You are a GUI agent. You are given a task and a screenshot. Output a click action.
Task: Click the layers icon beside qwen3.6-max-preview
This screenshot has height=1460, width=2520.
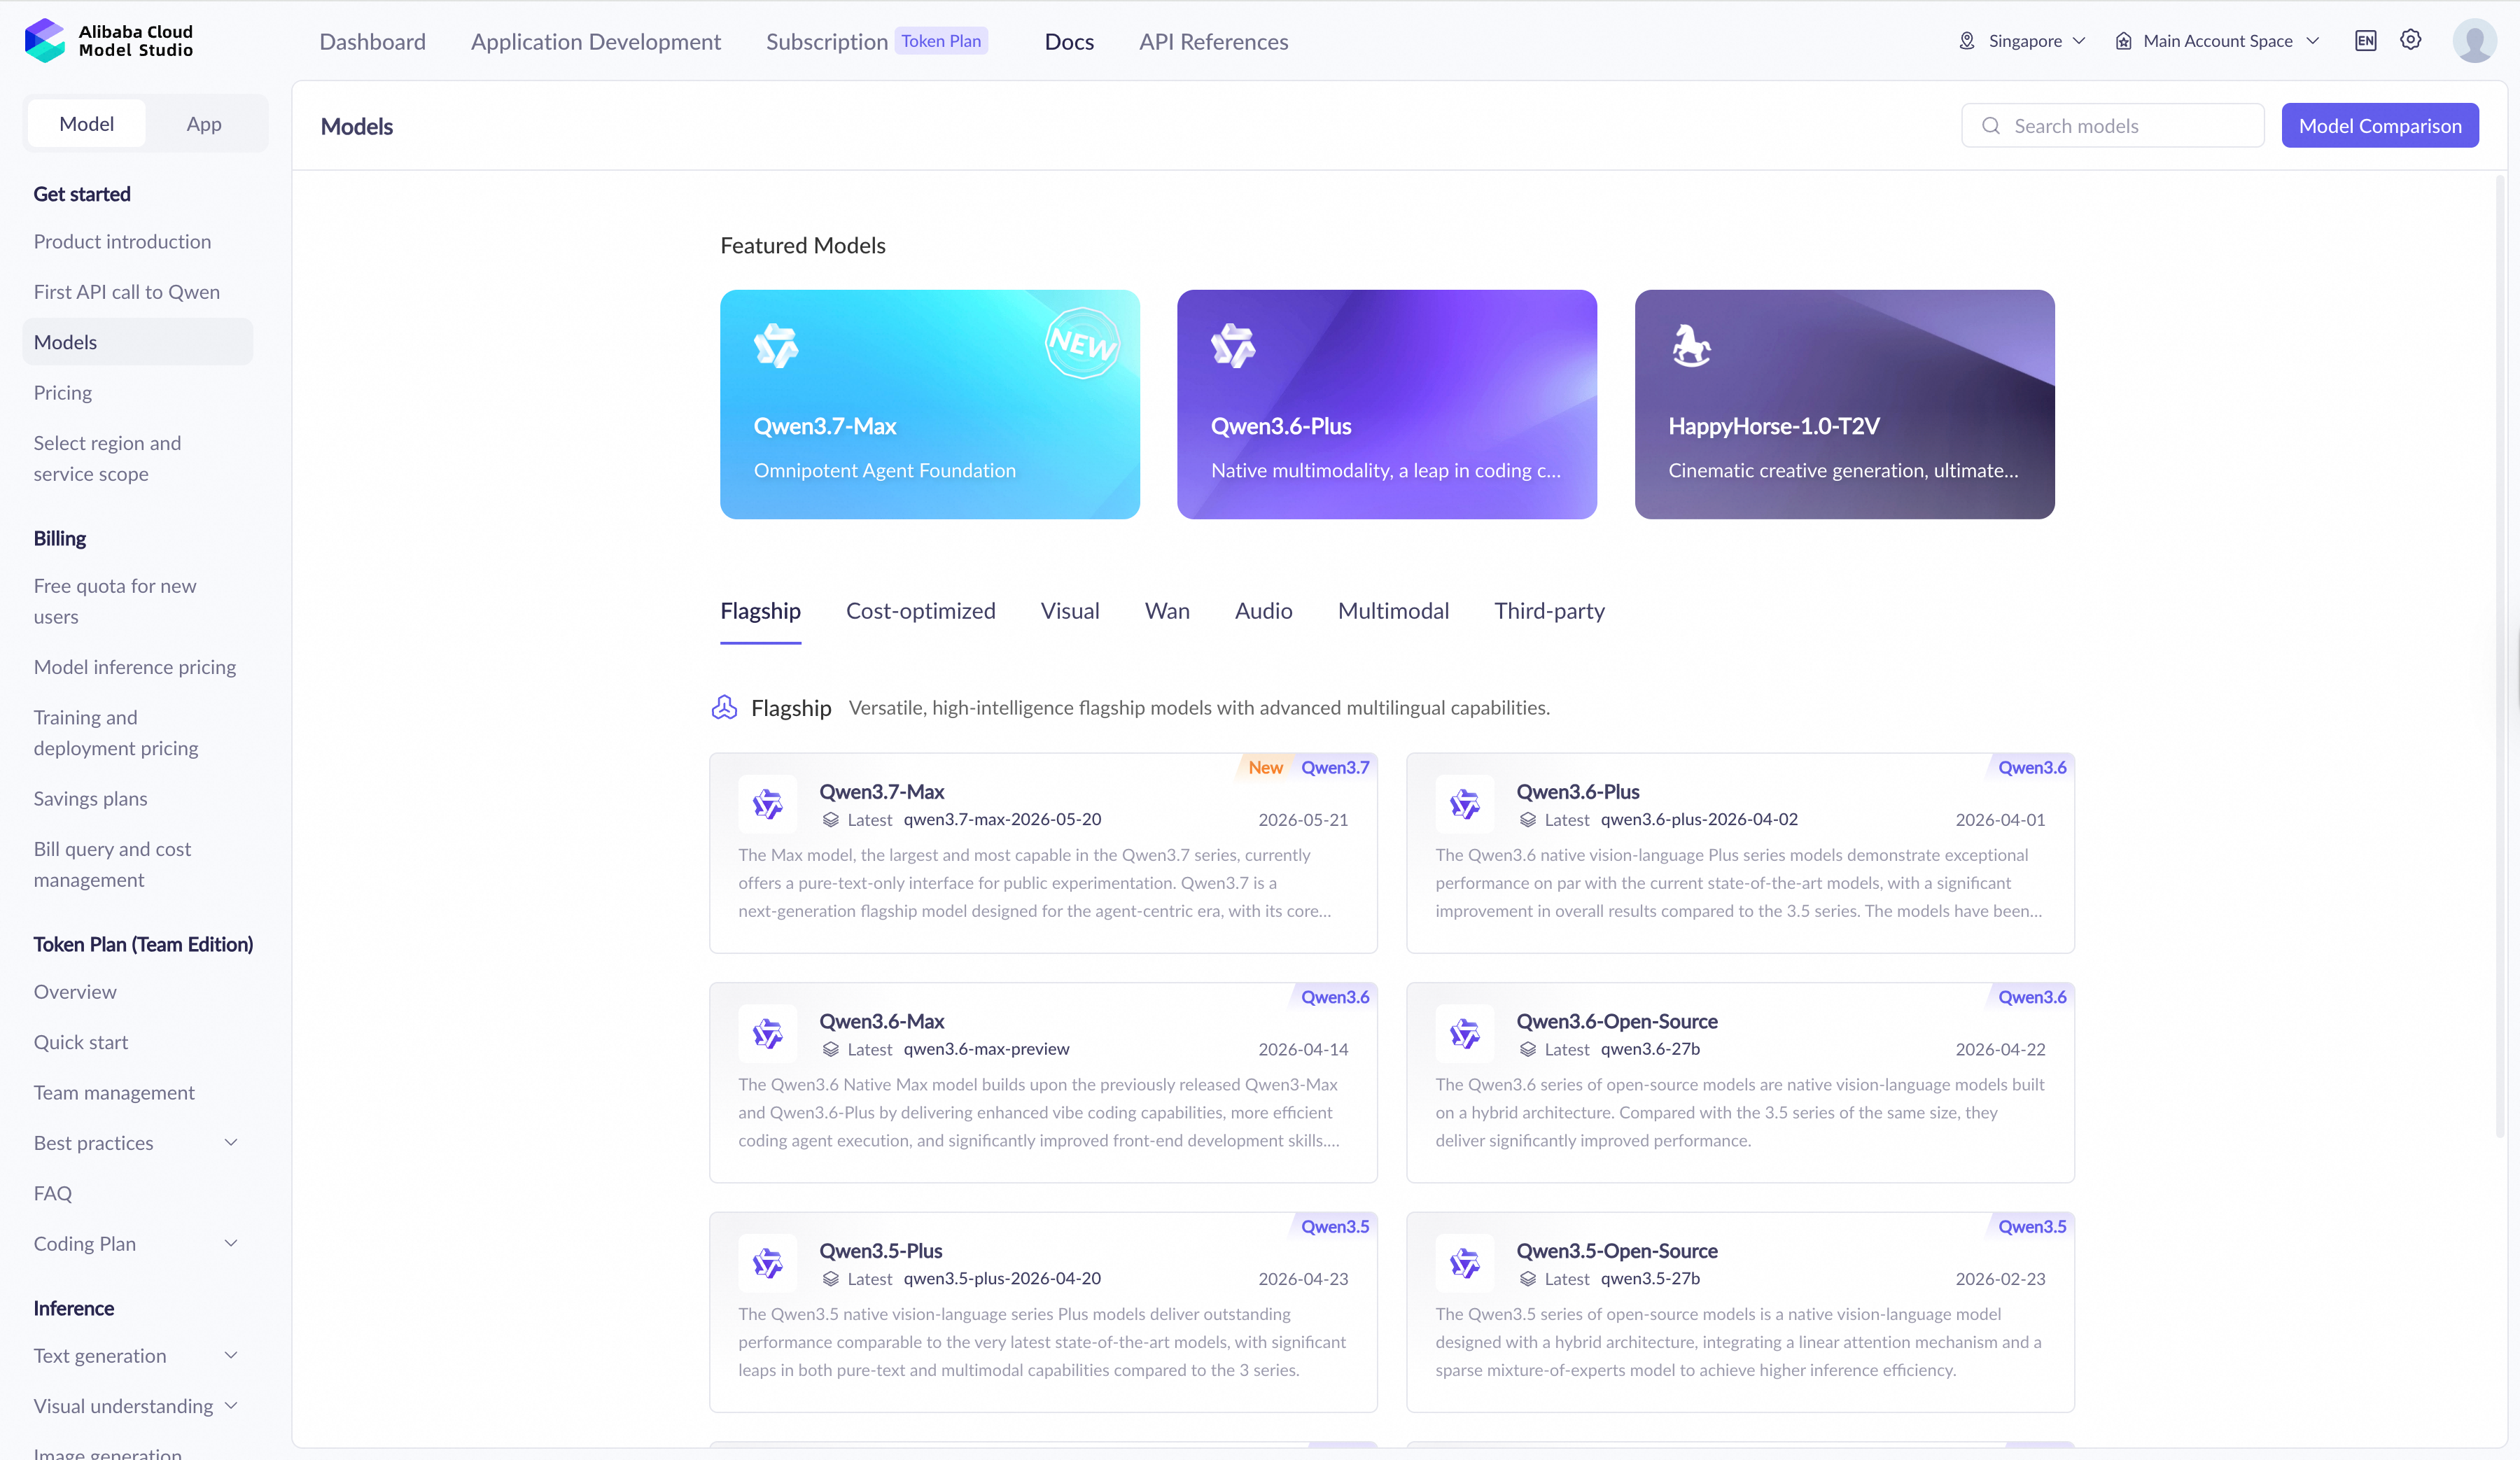pos(830,1049)
